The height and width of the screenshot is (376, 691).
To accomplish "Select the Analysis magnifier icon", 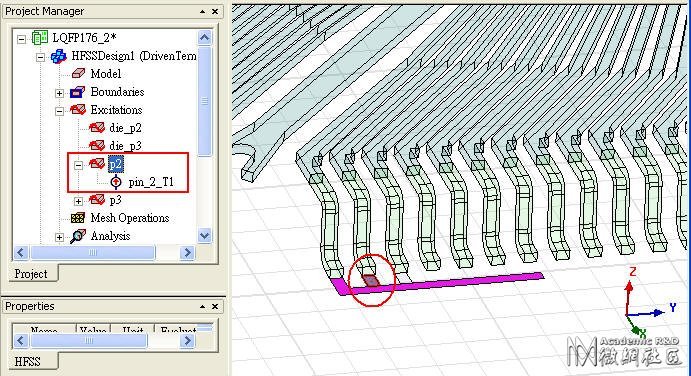I will click(x=78, y=236).
